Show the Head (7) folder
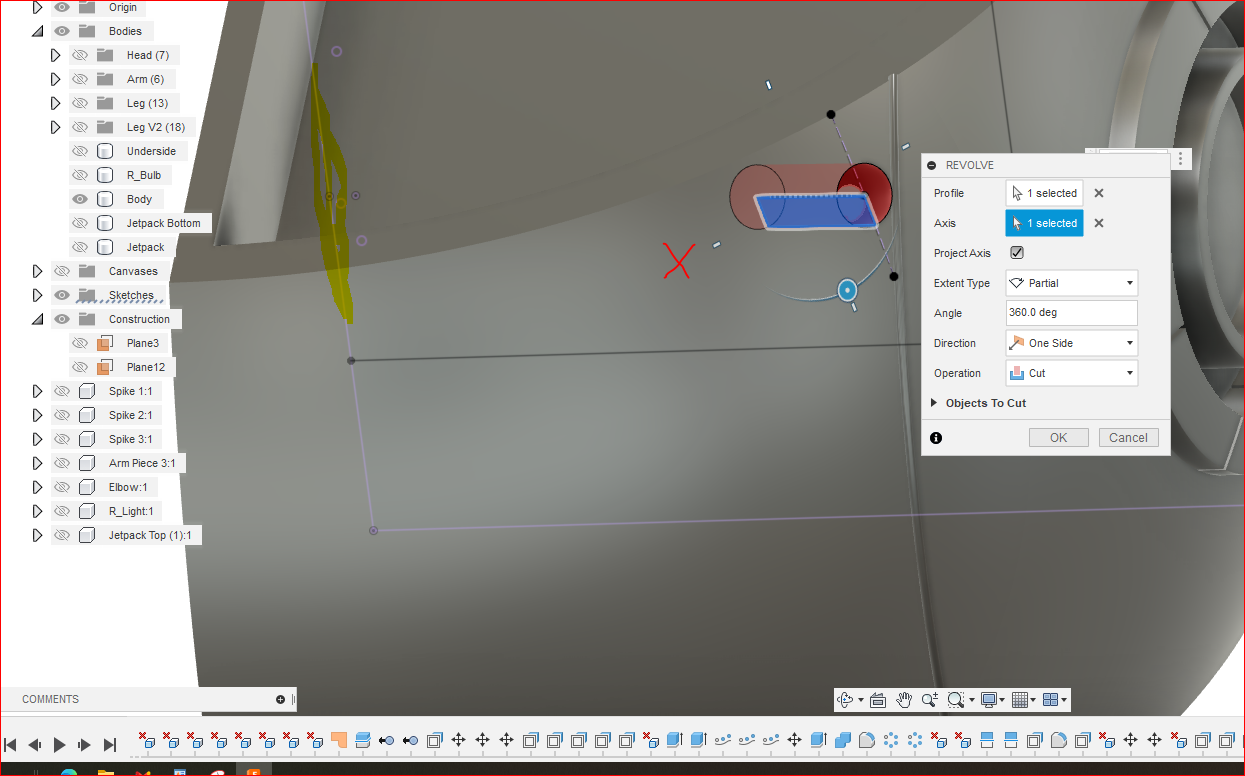 click(x=80, y=55)
